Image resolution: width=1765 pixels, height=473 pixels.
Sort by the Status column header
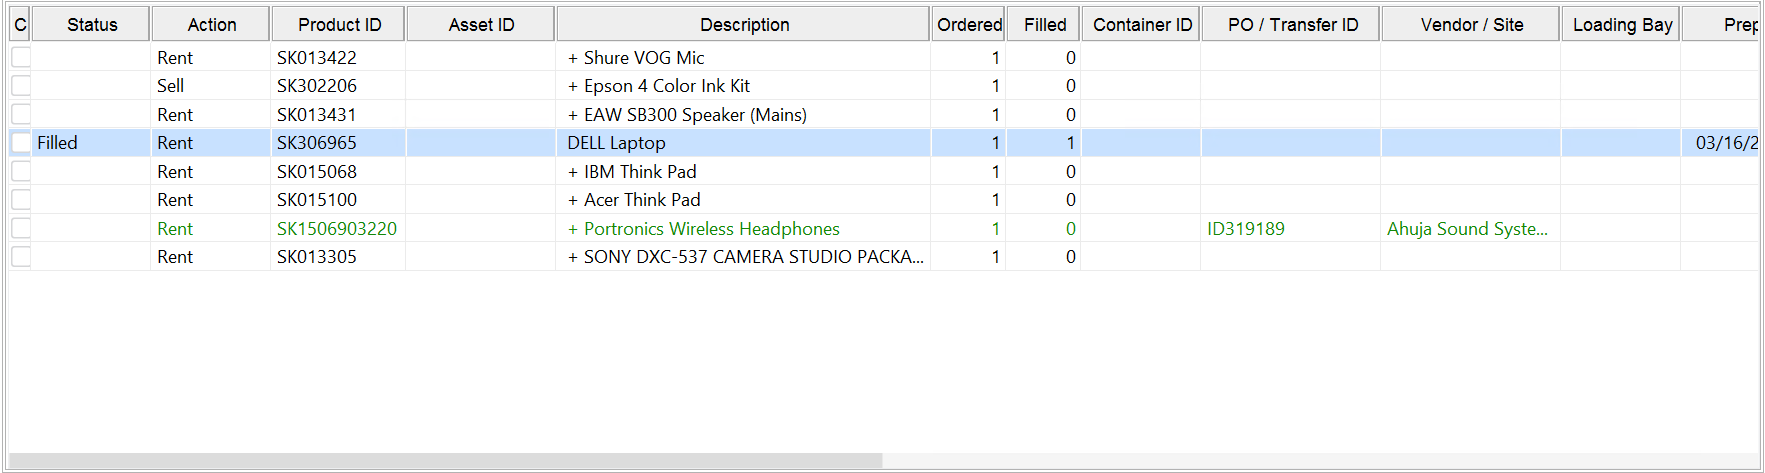tap(92, 25)
